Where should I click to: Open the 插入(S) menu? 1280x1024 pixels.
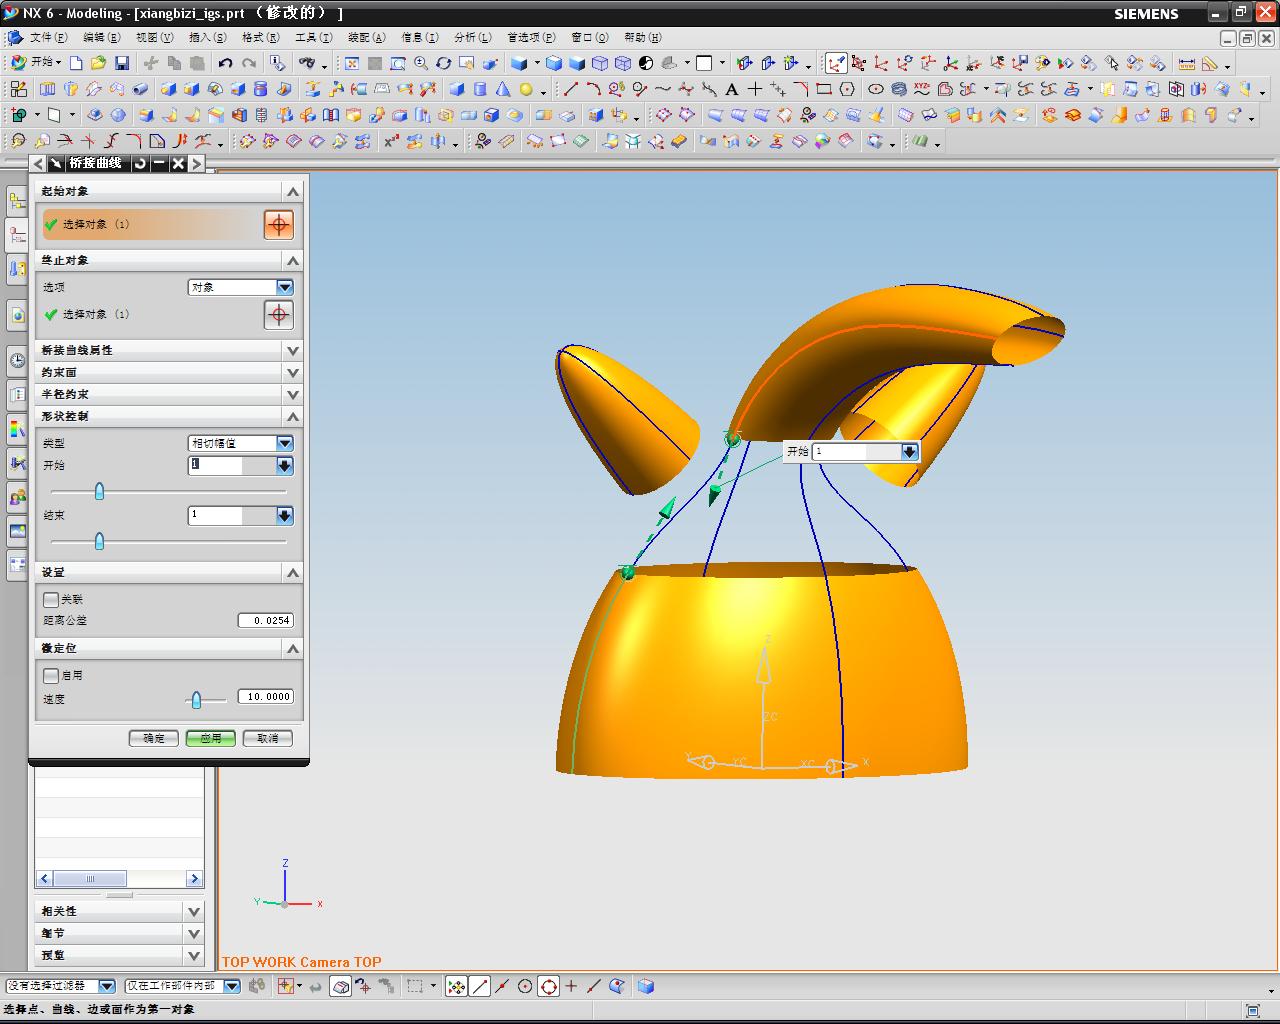(207, 37)
